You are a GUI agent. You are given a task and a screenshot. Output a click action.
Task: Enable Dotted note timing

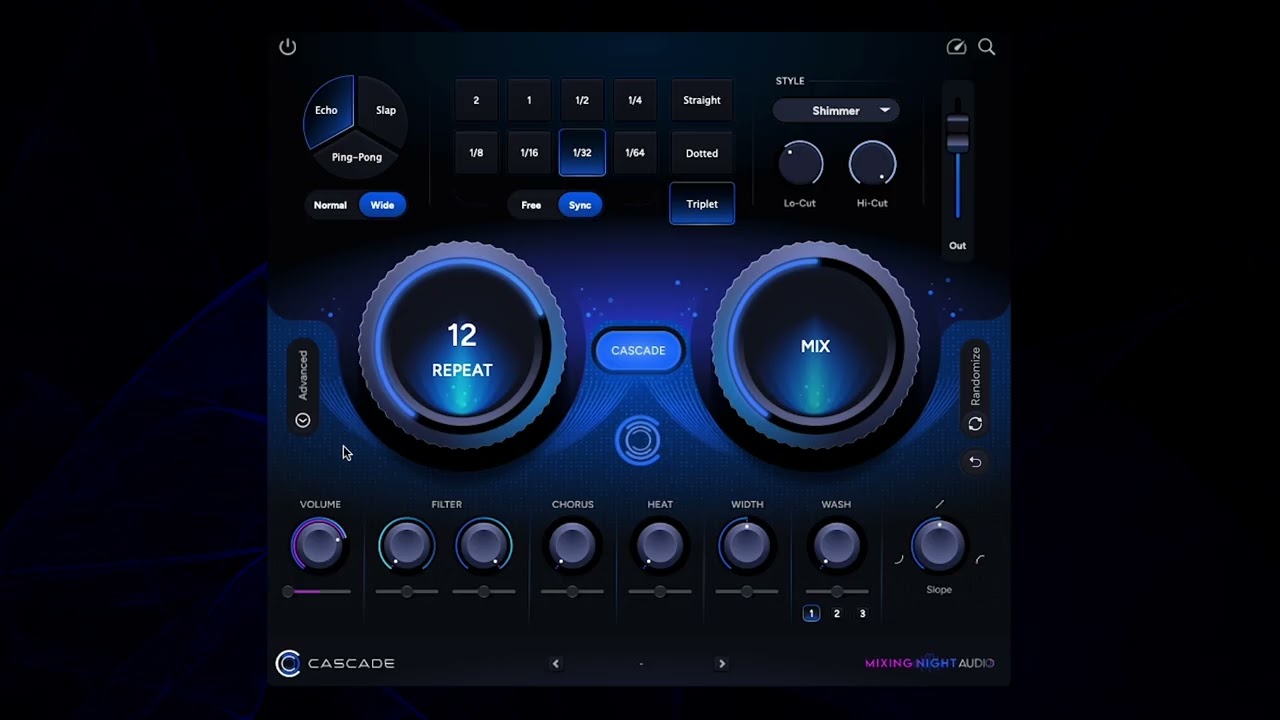click(702, 153)
